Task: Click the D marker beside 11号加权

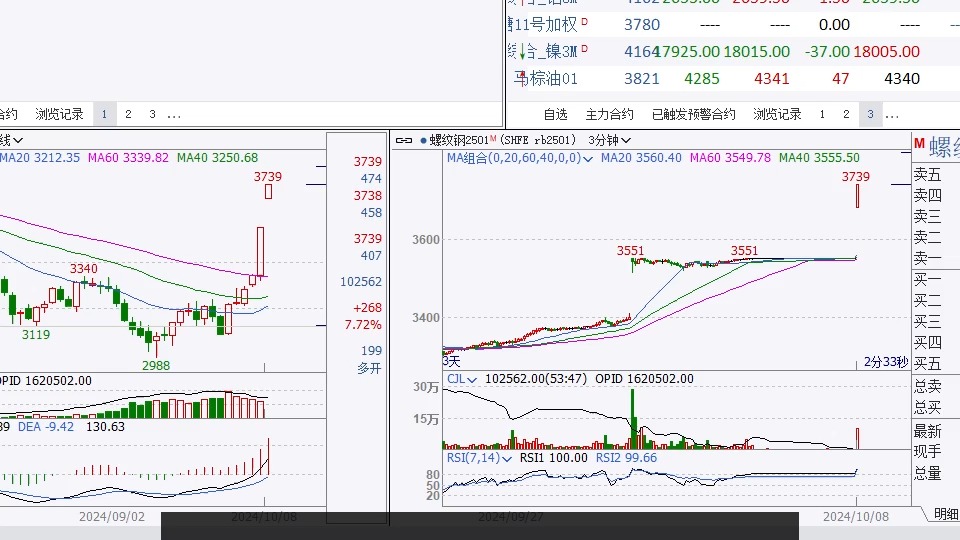Action: (x=584, y=22)
